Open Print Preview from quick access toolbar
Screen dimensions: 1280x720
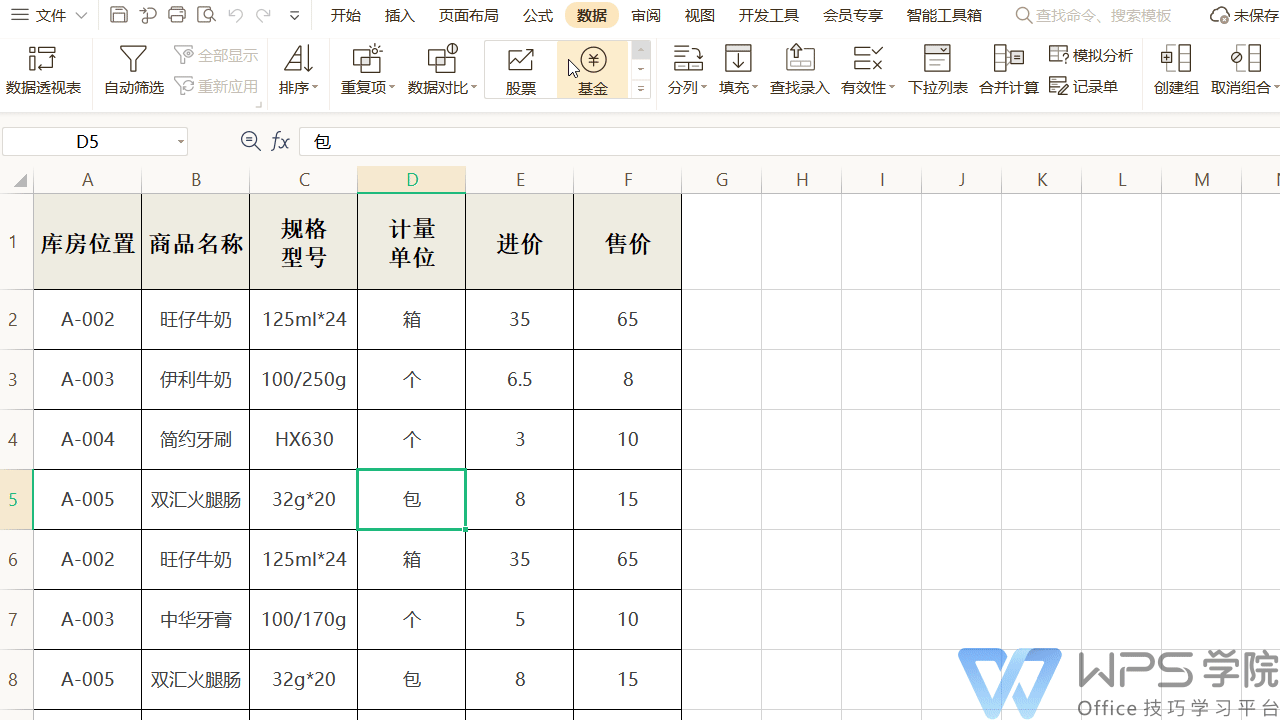(206, 15)
